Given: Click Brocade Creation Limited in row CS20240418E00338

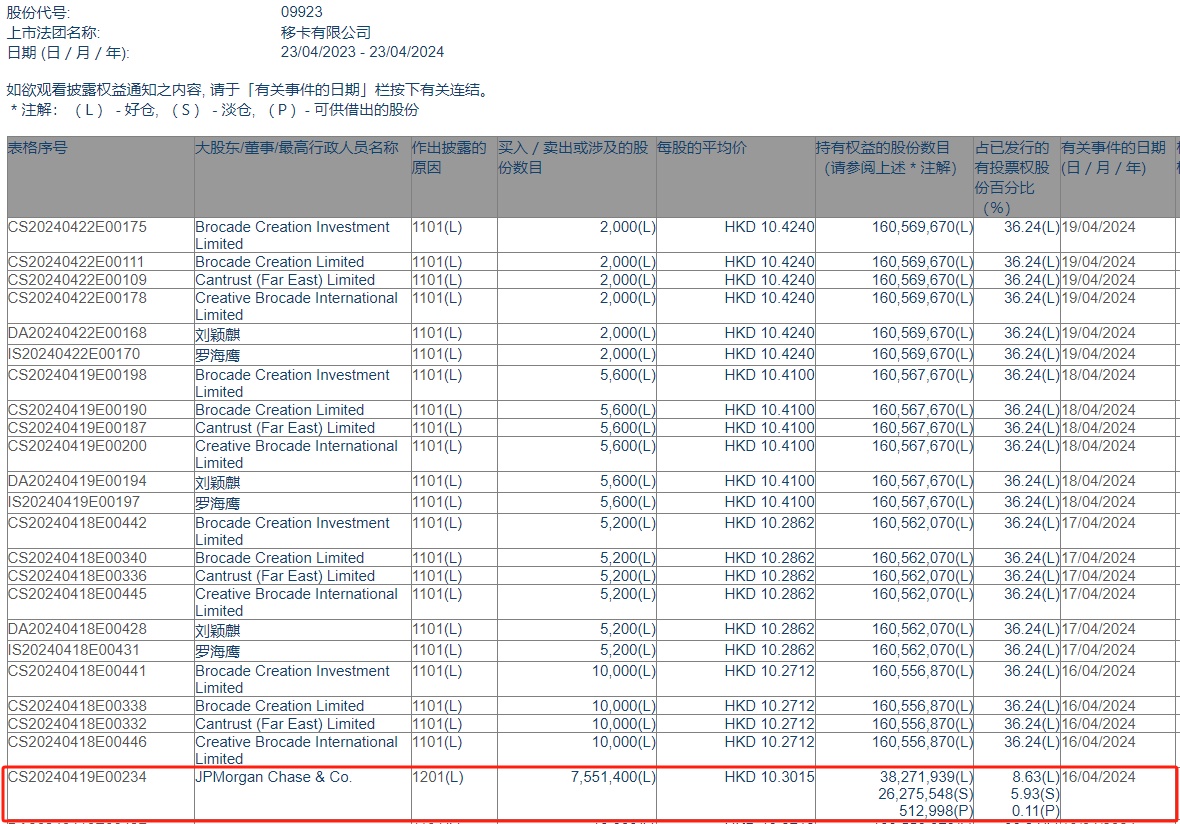Looking at the screenshot, I should click(x=280, y=706).
